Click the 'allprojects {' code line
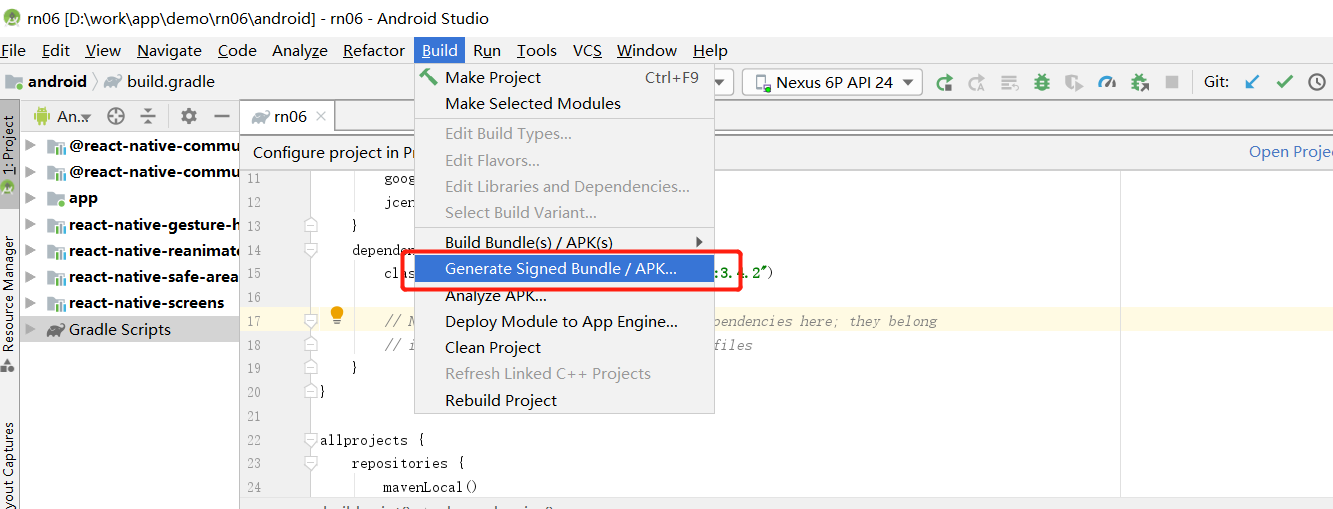 coord(372,440)
